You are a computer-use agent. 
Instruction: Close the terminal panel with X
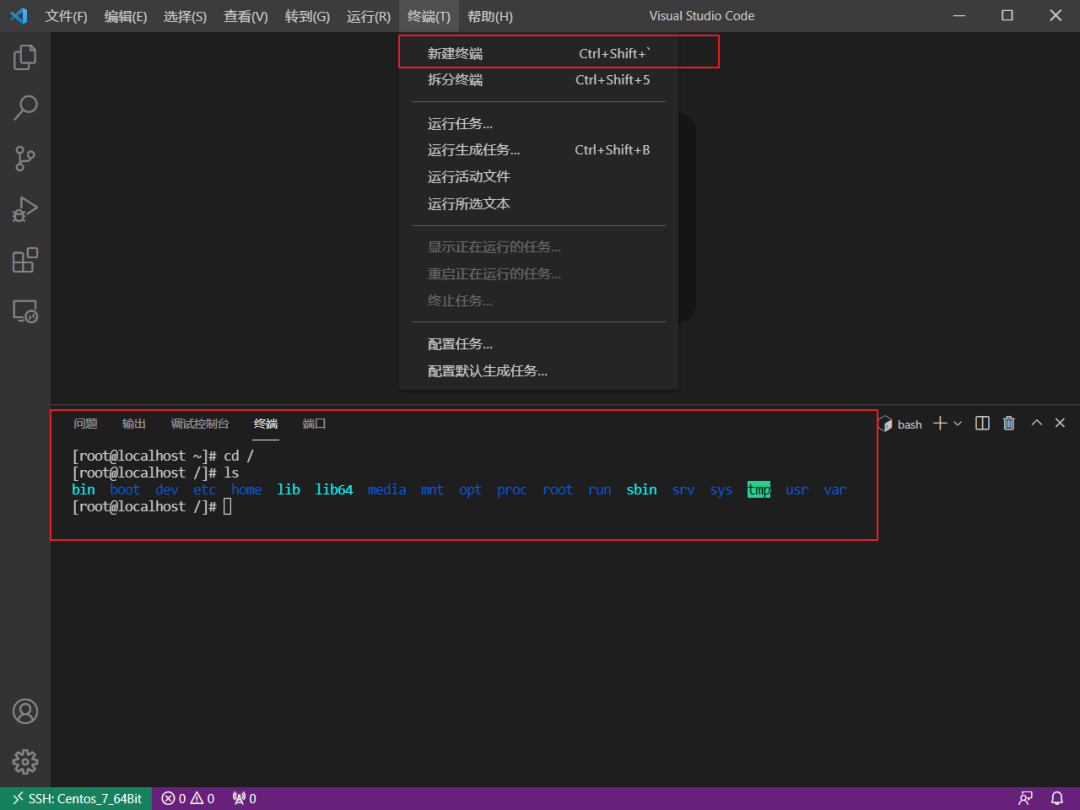(1060, 423)
